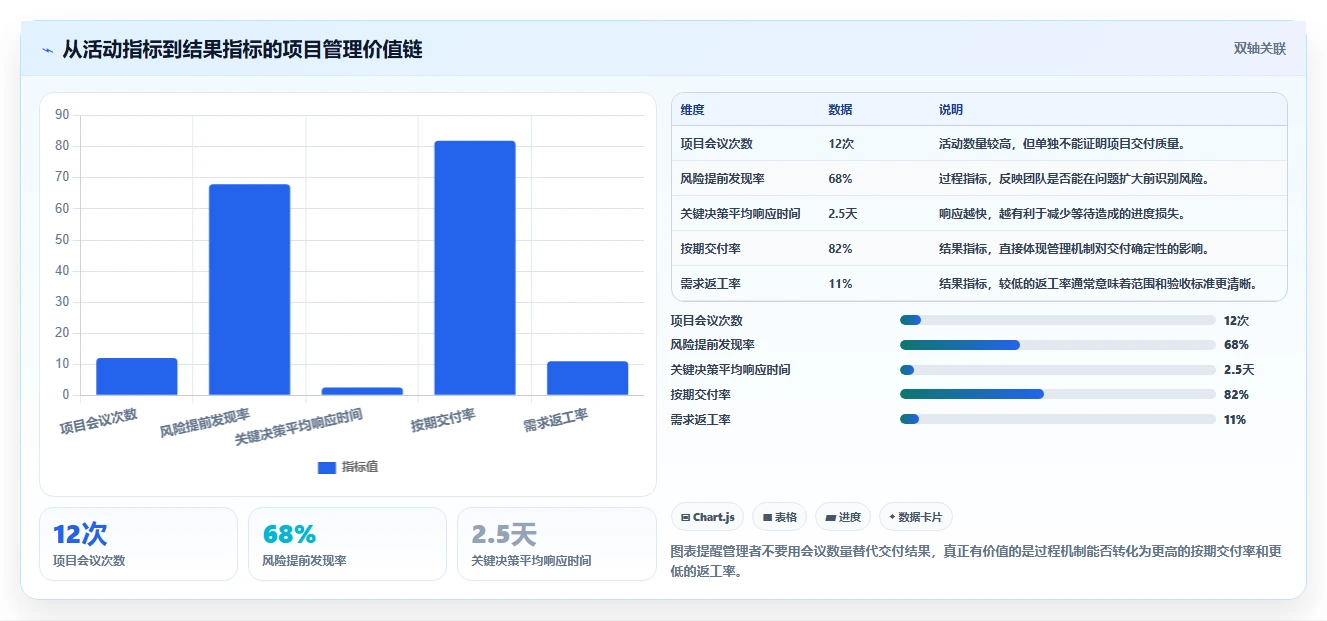Click the 关键决策平均响应时间 progress bar
1327x621 pixels.
(1057, 370)
